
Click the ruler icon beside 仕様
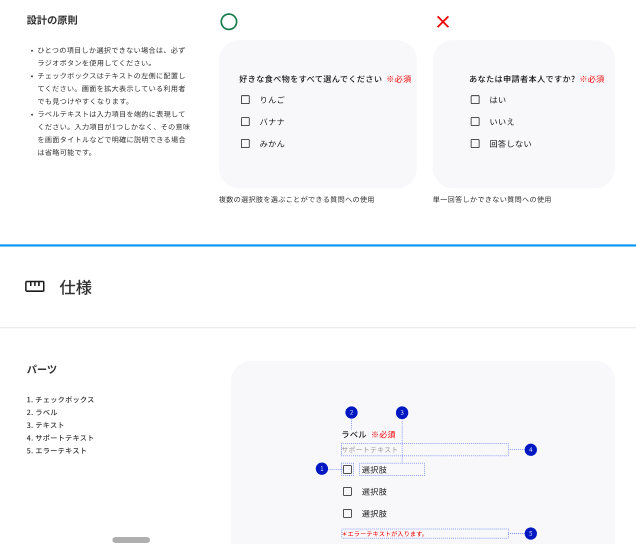(34, 286)
